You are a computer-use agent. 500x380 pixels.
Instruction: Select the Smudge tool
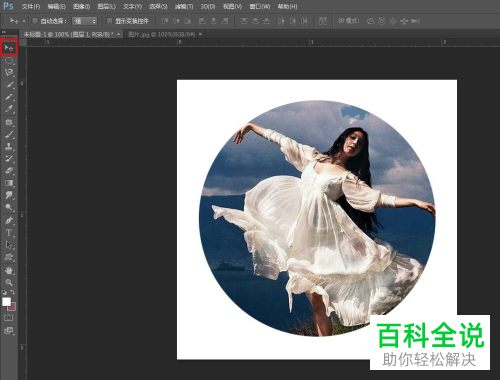(9, 195)
